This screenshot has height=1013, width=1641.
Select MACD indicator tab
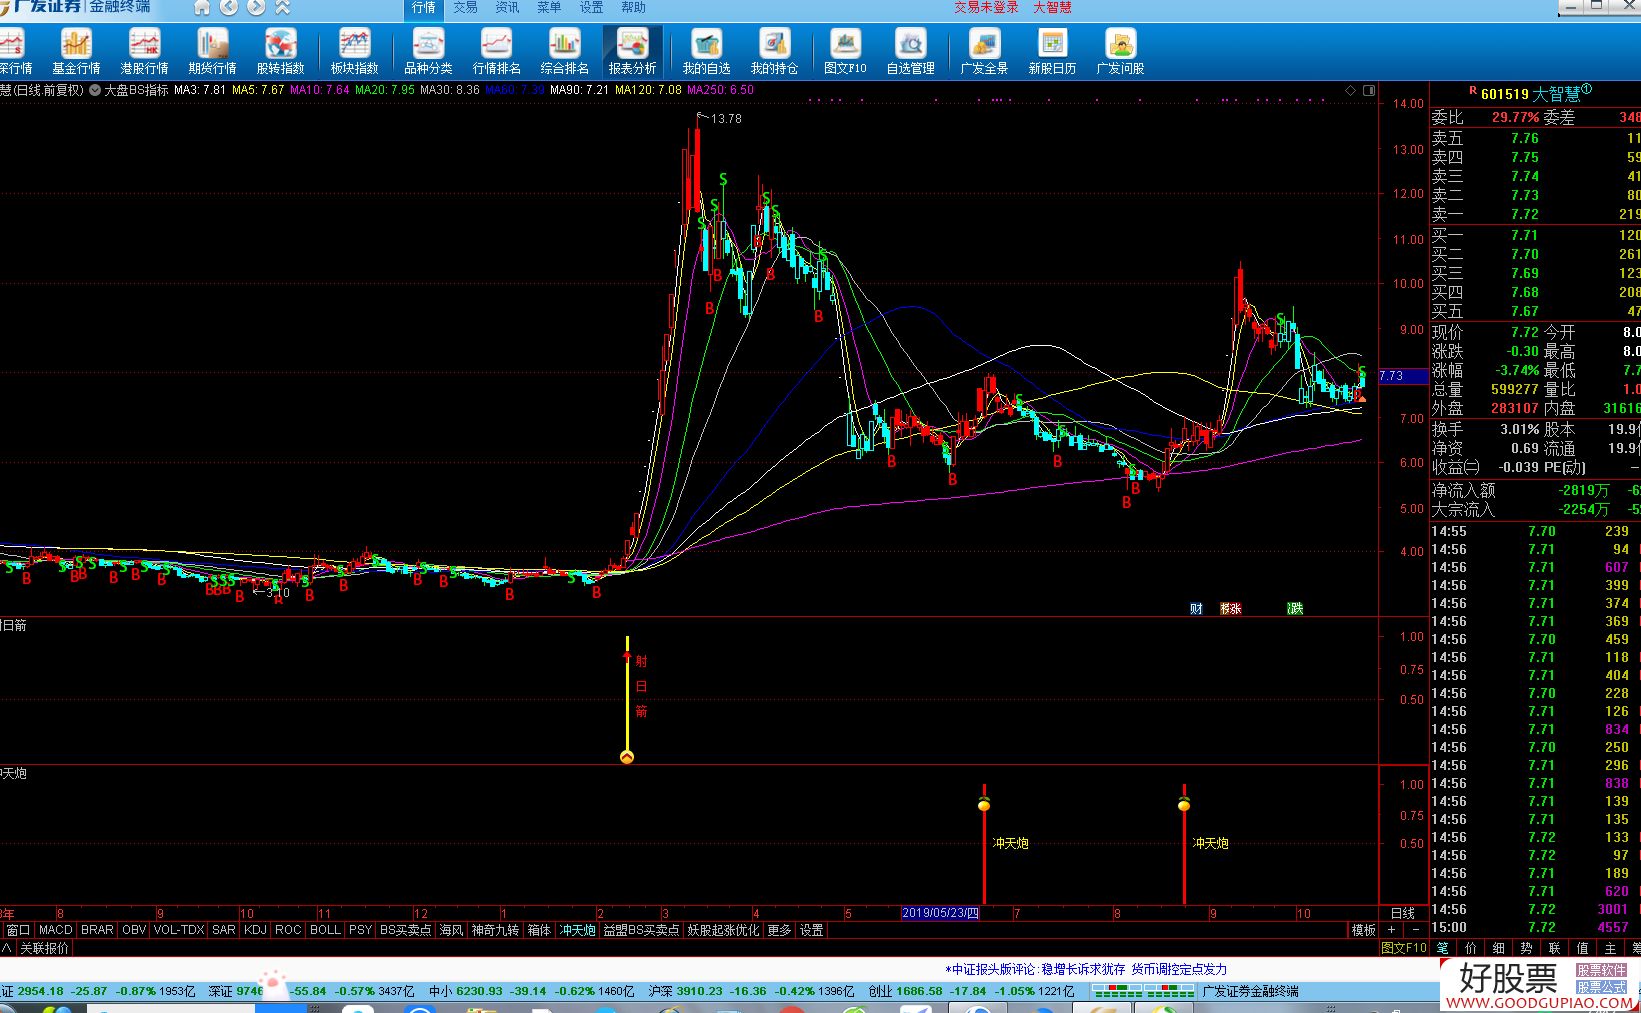(56, 930)
